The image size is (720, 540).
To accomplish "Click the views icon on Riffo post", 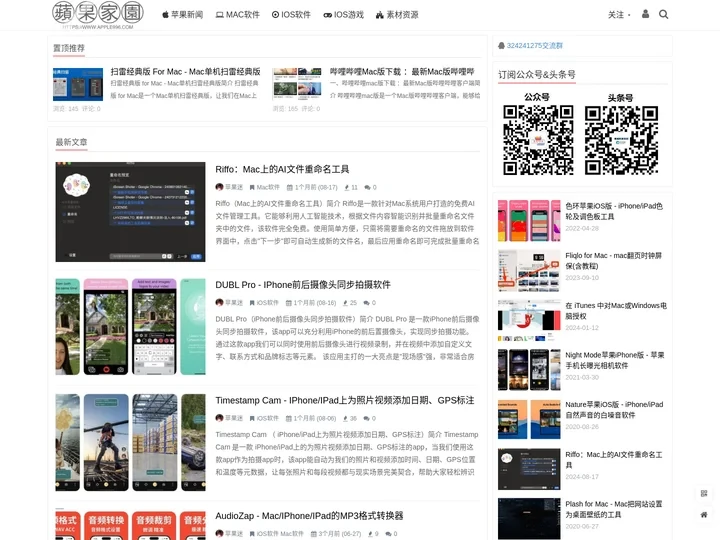I will pos(347,187).
